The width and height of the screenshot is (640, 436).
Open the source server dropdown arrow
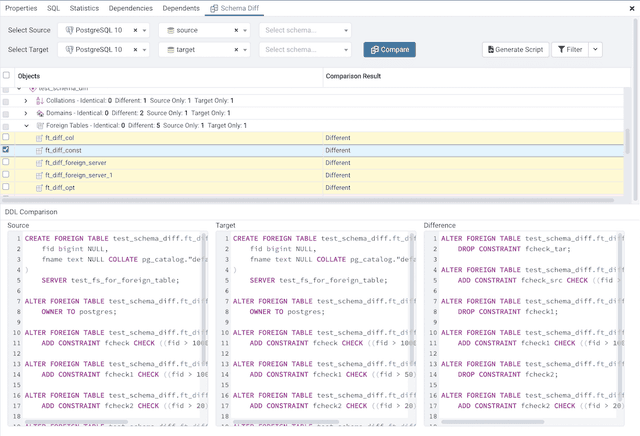click(x=144, y=30)
